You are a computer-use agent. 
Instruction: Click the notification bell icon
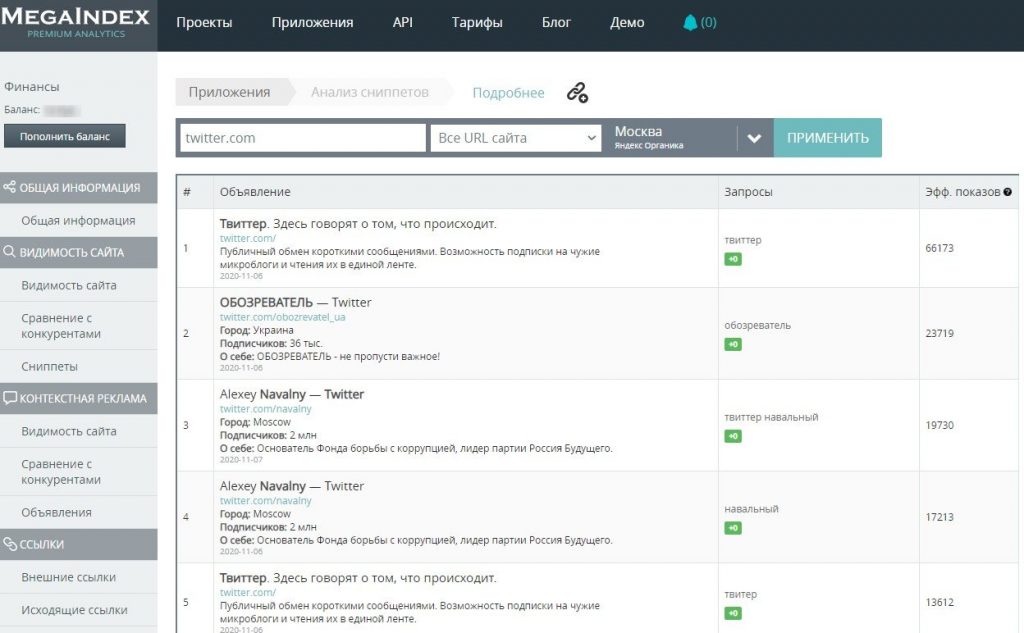click(690, 23)
